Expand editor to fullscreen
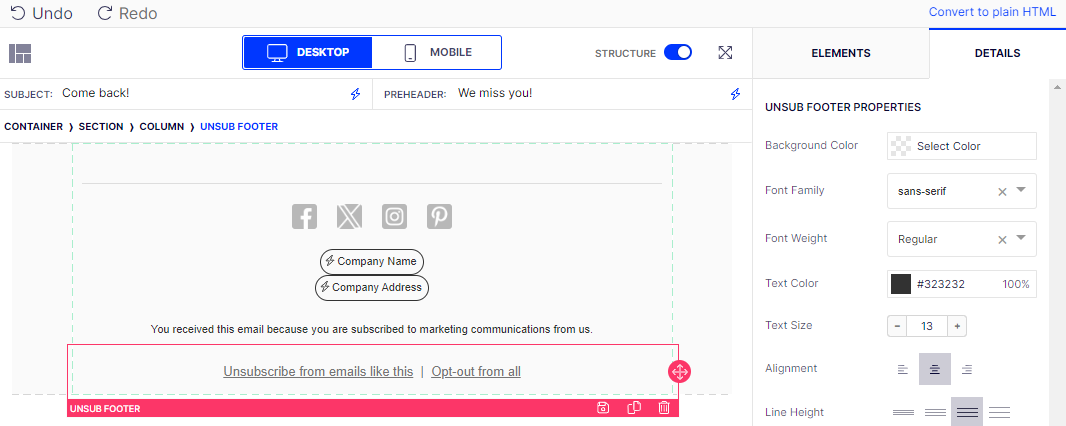Image resolution: width=1066 pixels, height=426 pixels. (x=726, y=53)
